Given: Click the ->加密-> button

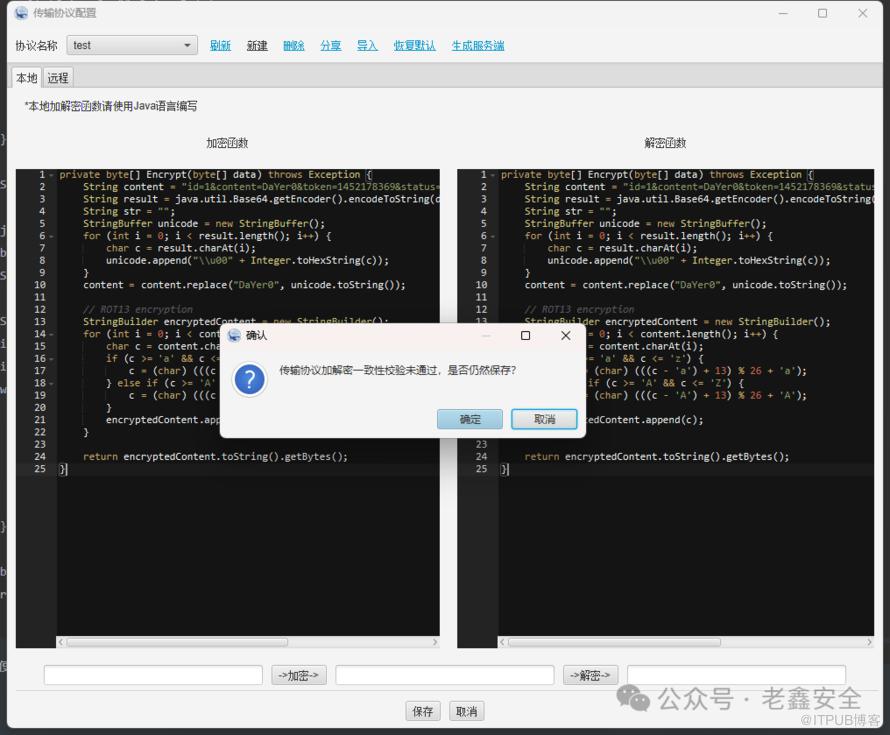Looking at the screenshot, I should (x=299, y=676).
